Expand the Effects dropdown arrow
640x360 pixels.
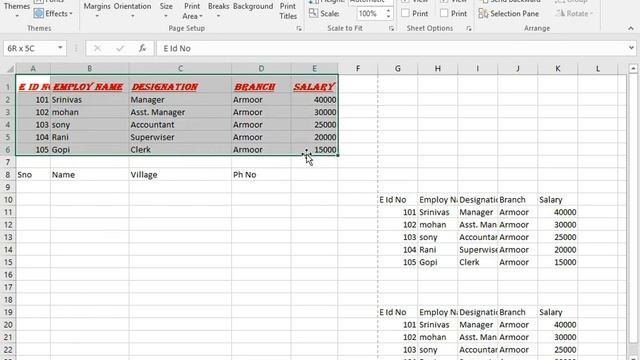(x=71, y=14)
